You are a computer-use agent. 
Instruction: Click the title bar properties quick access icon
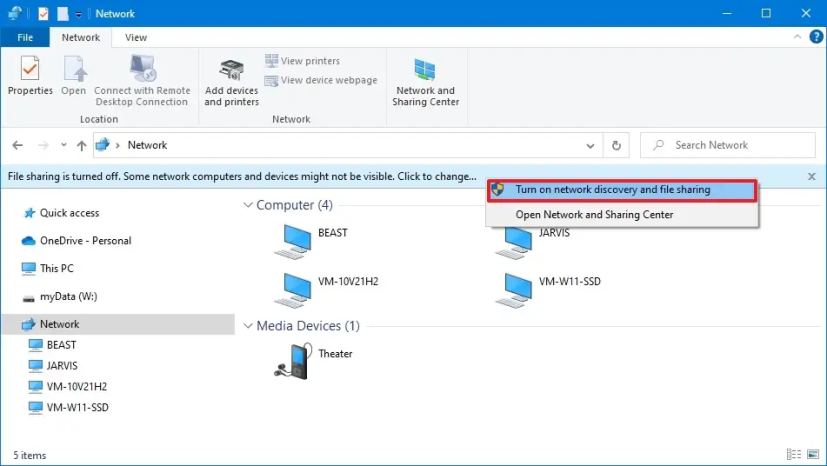coord(43,14)
